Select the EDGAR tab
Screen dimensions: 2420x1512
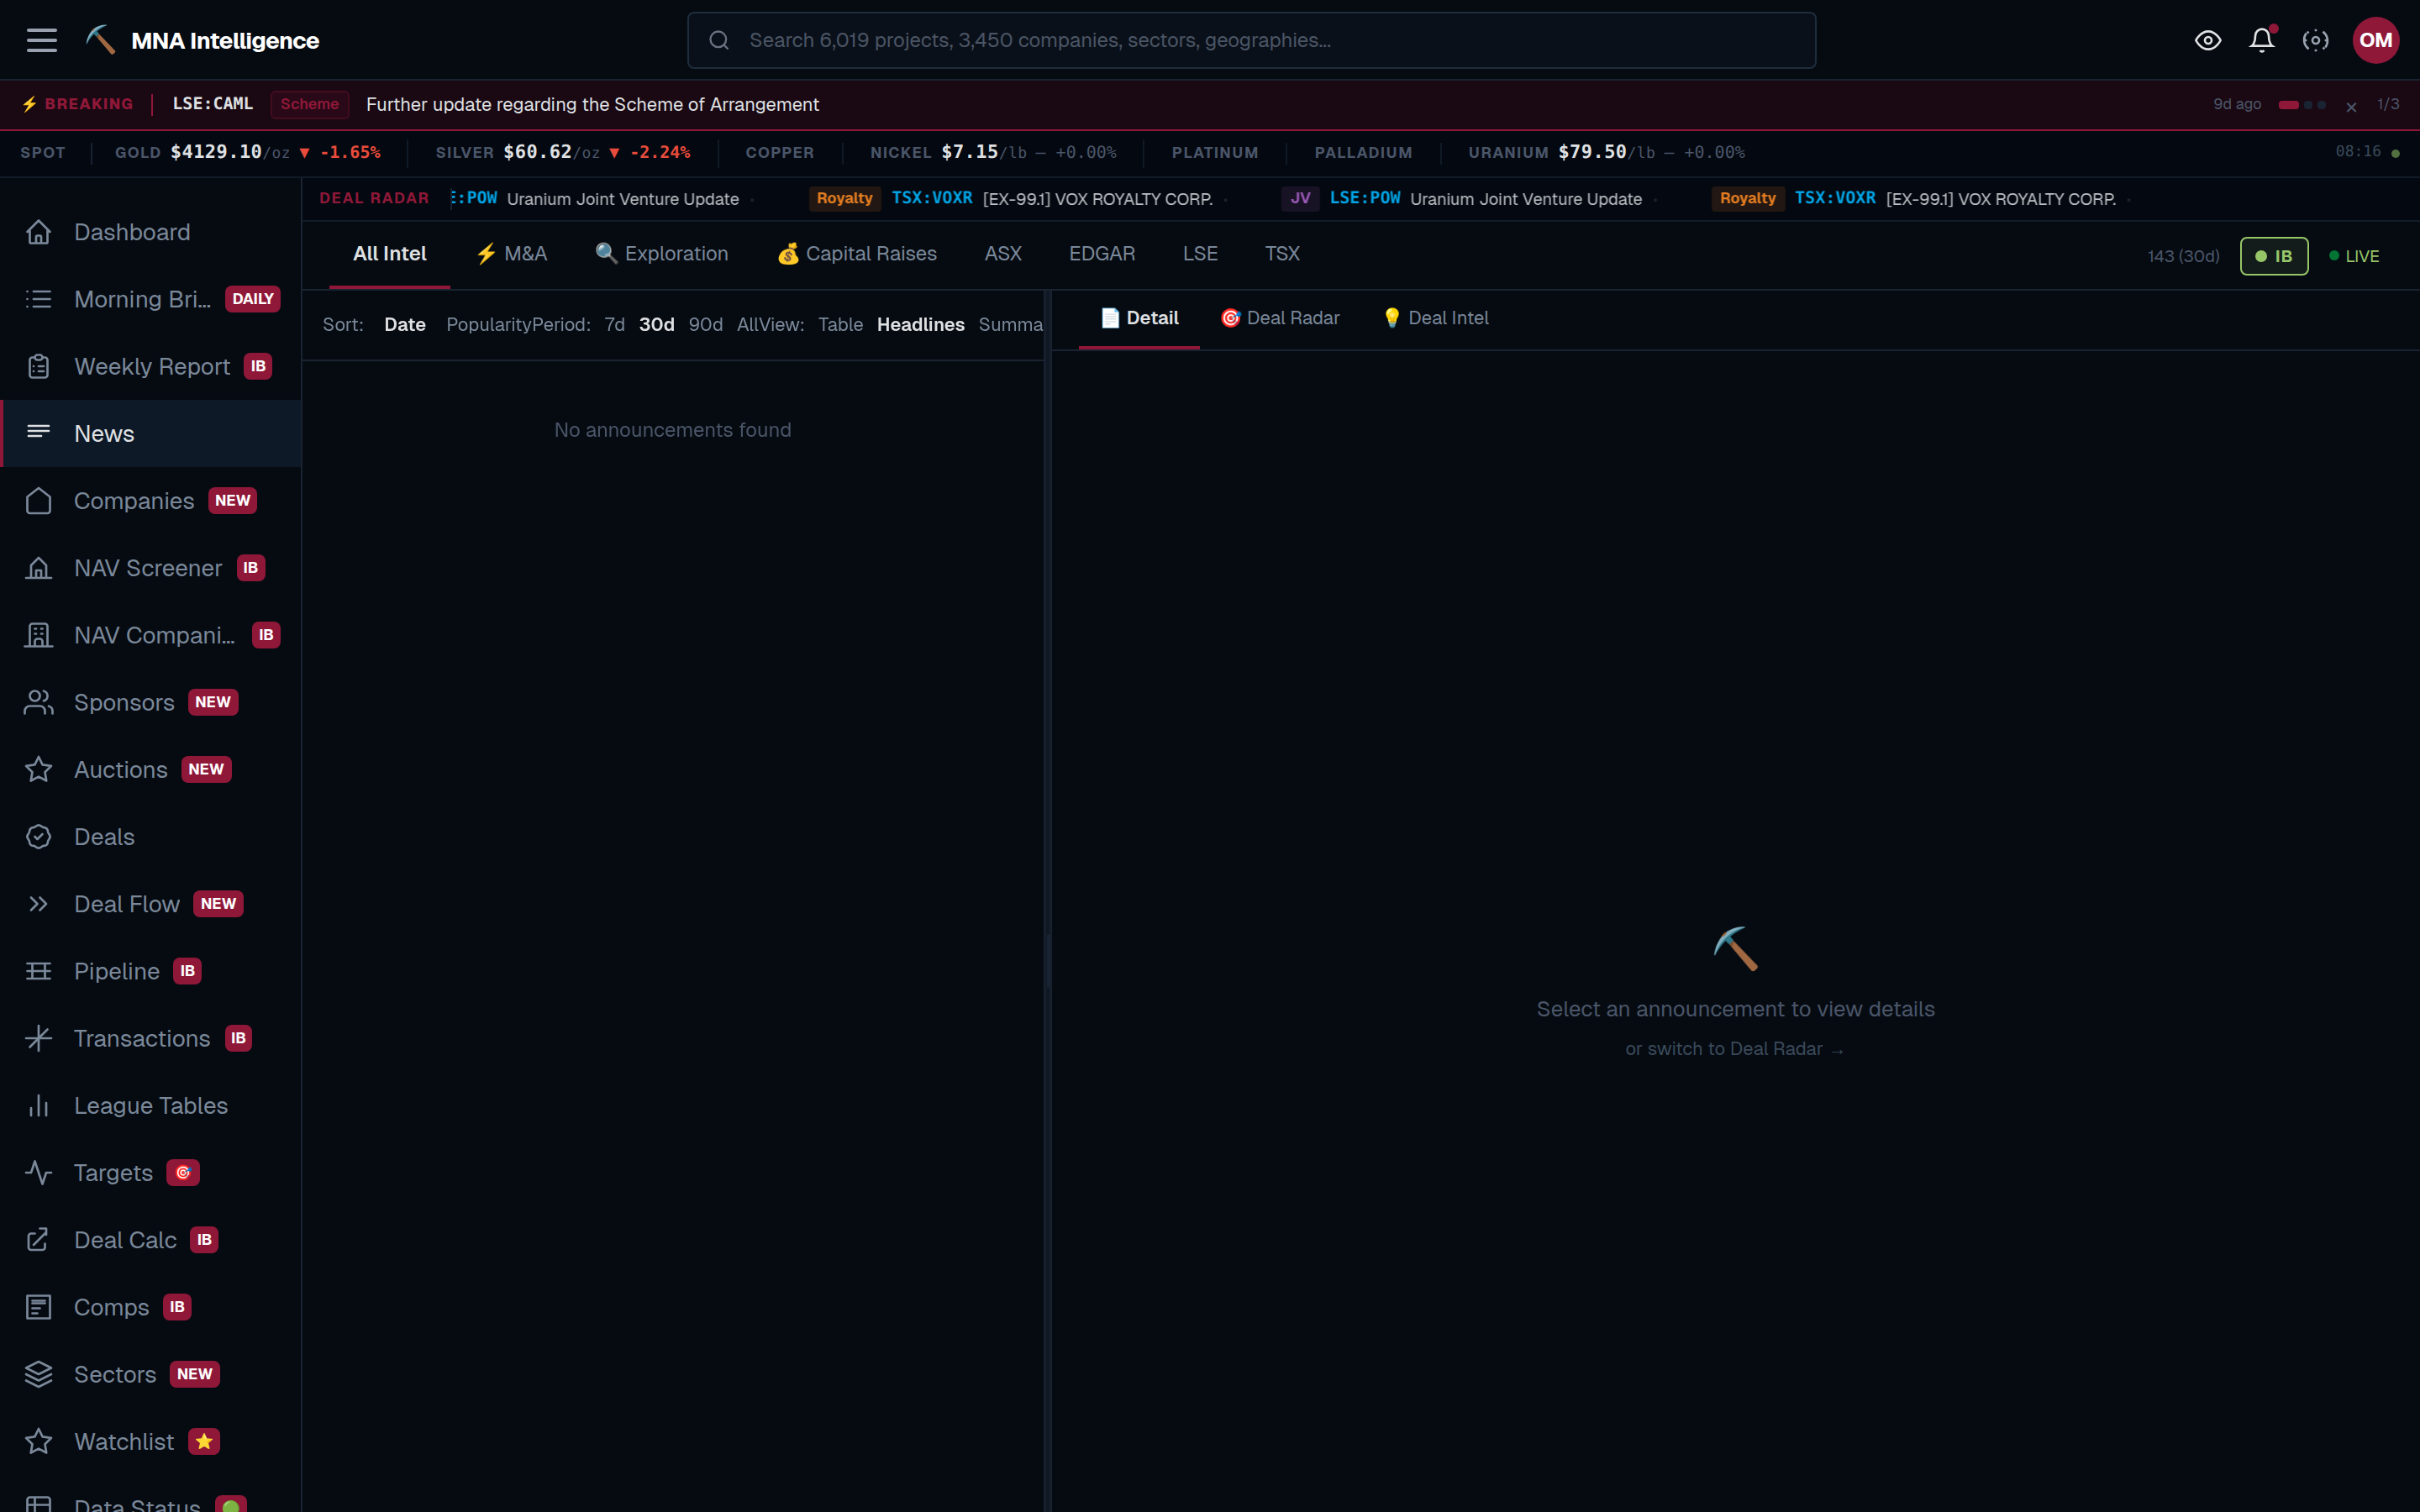(1102, 254)
